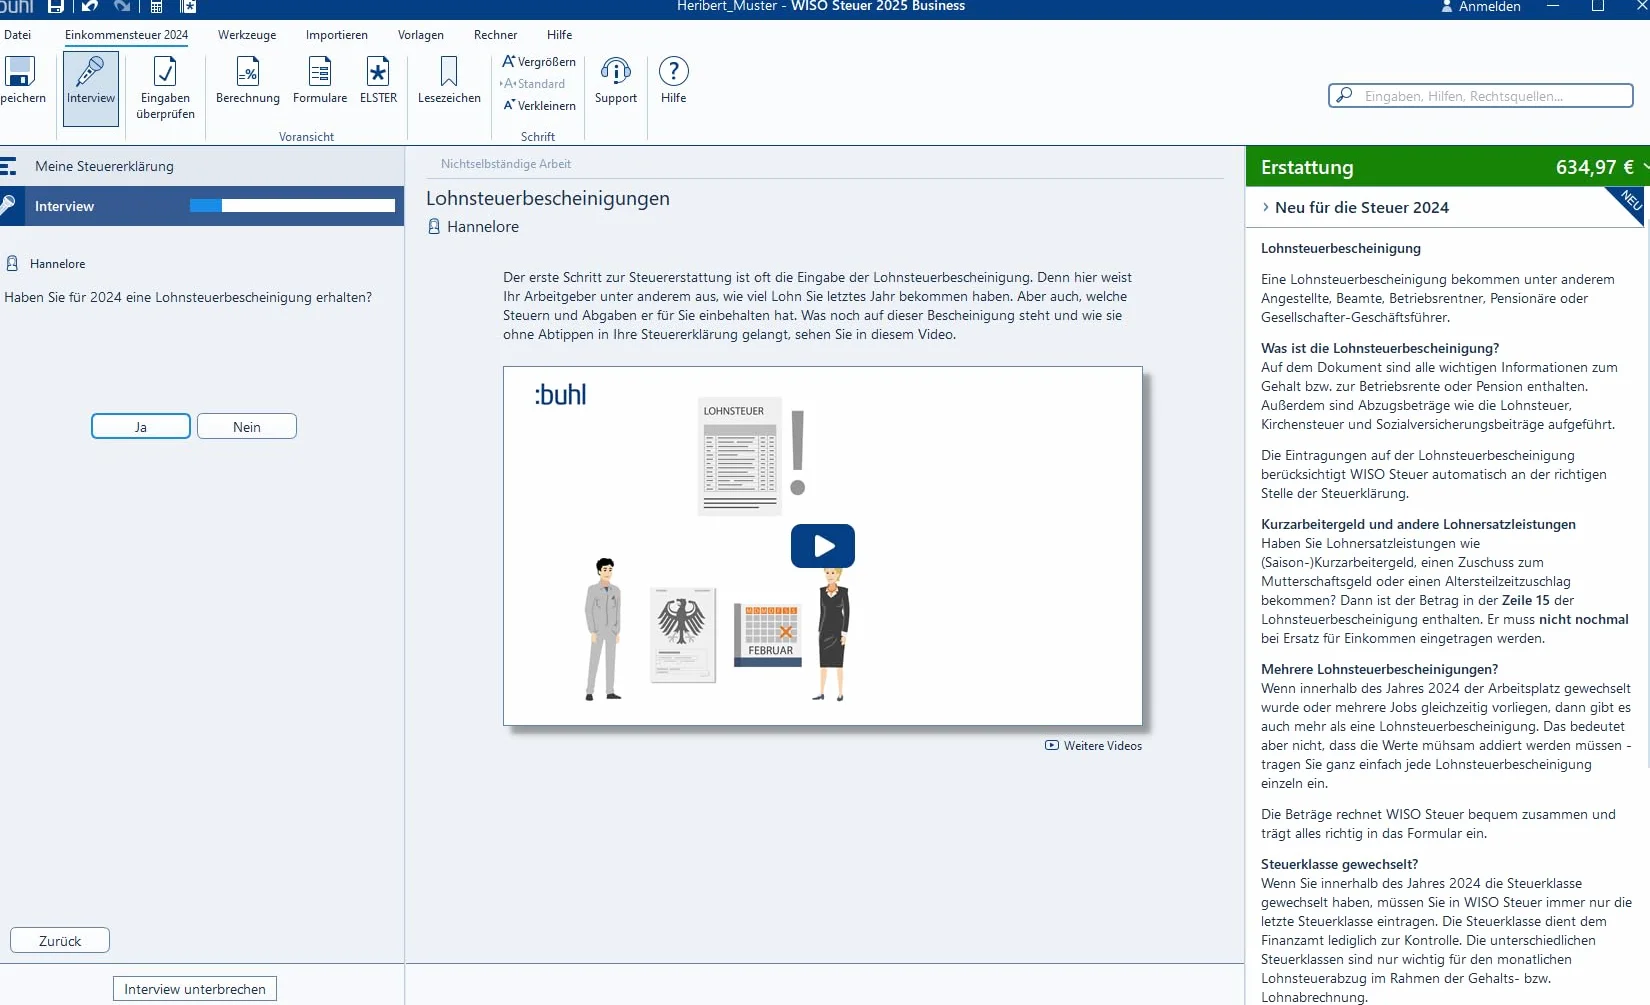Click 'Was ist die Lohnsteuerbescheinigung?' help heading
Viewport: 1650px width, 1005px height.
[x=1380, y=348]
